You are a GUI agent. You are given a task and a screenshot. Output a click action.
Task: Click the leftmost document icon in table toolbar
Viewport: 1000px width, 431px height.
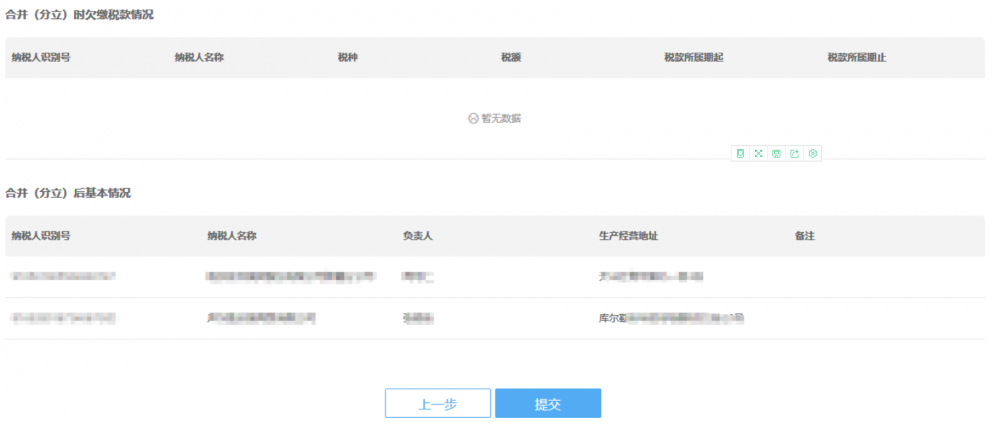pos(740,153)
